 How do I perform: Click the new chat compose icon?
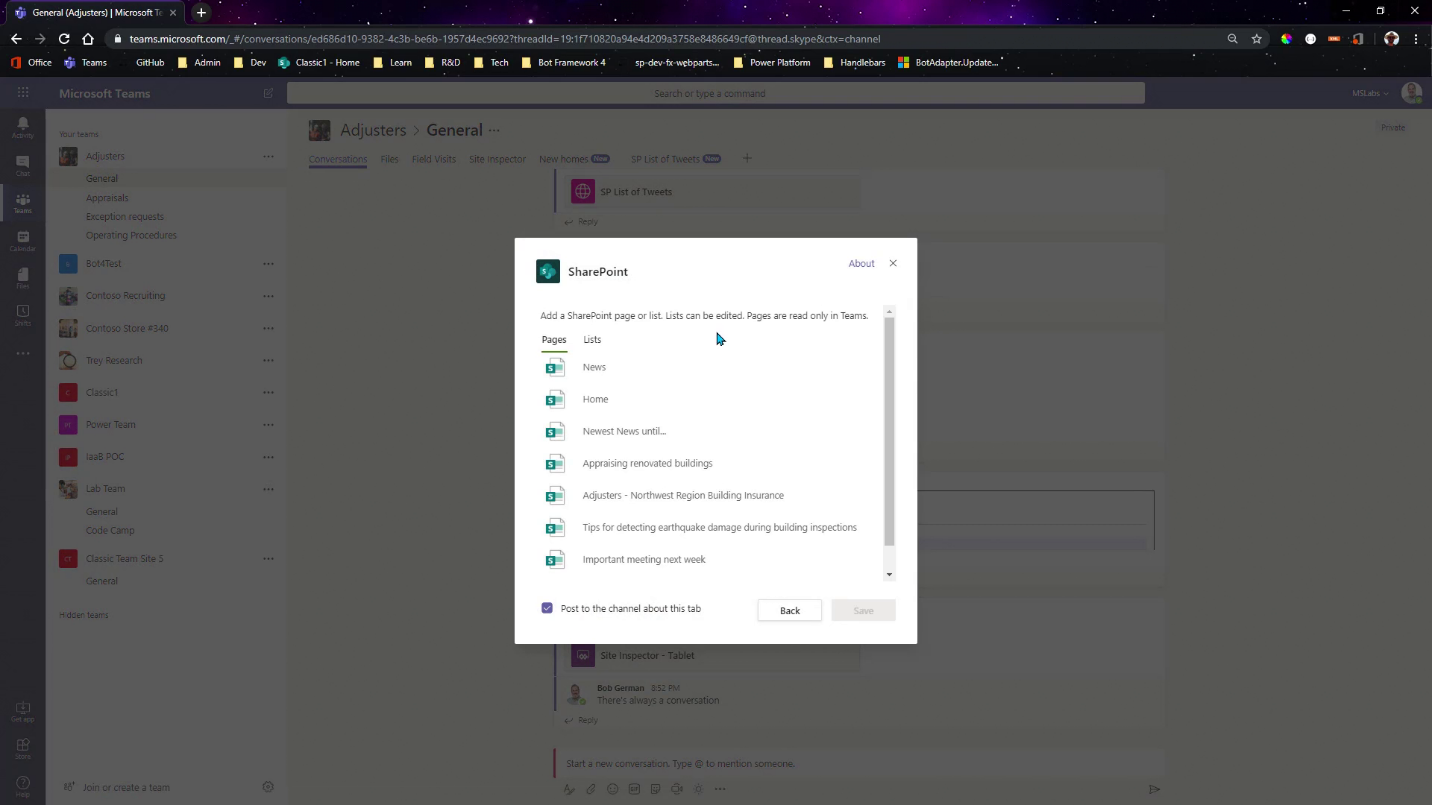click(x=268, y=93)
